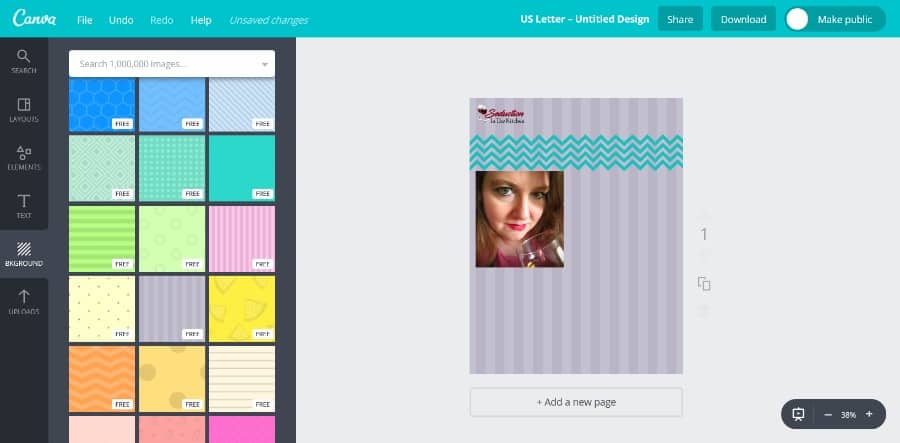Start presentation mode icon
Screen dimensions: 900x443
pyautogui.click(x=798, y=414)
